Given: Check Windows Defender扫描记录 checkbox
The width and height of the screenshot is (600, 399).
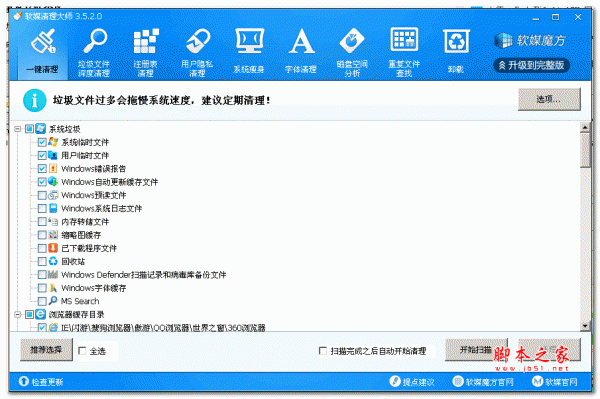Looking at the screenshot, I should click(42, 275).
